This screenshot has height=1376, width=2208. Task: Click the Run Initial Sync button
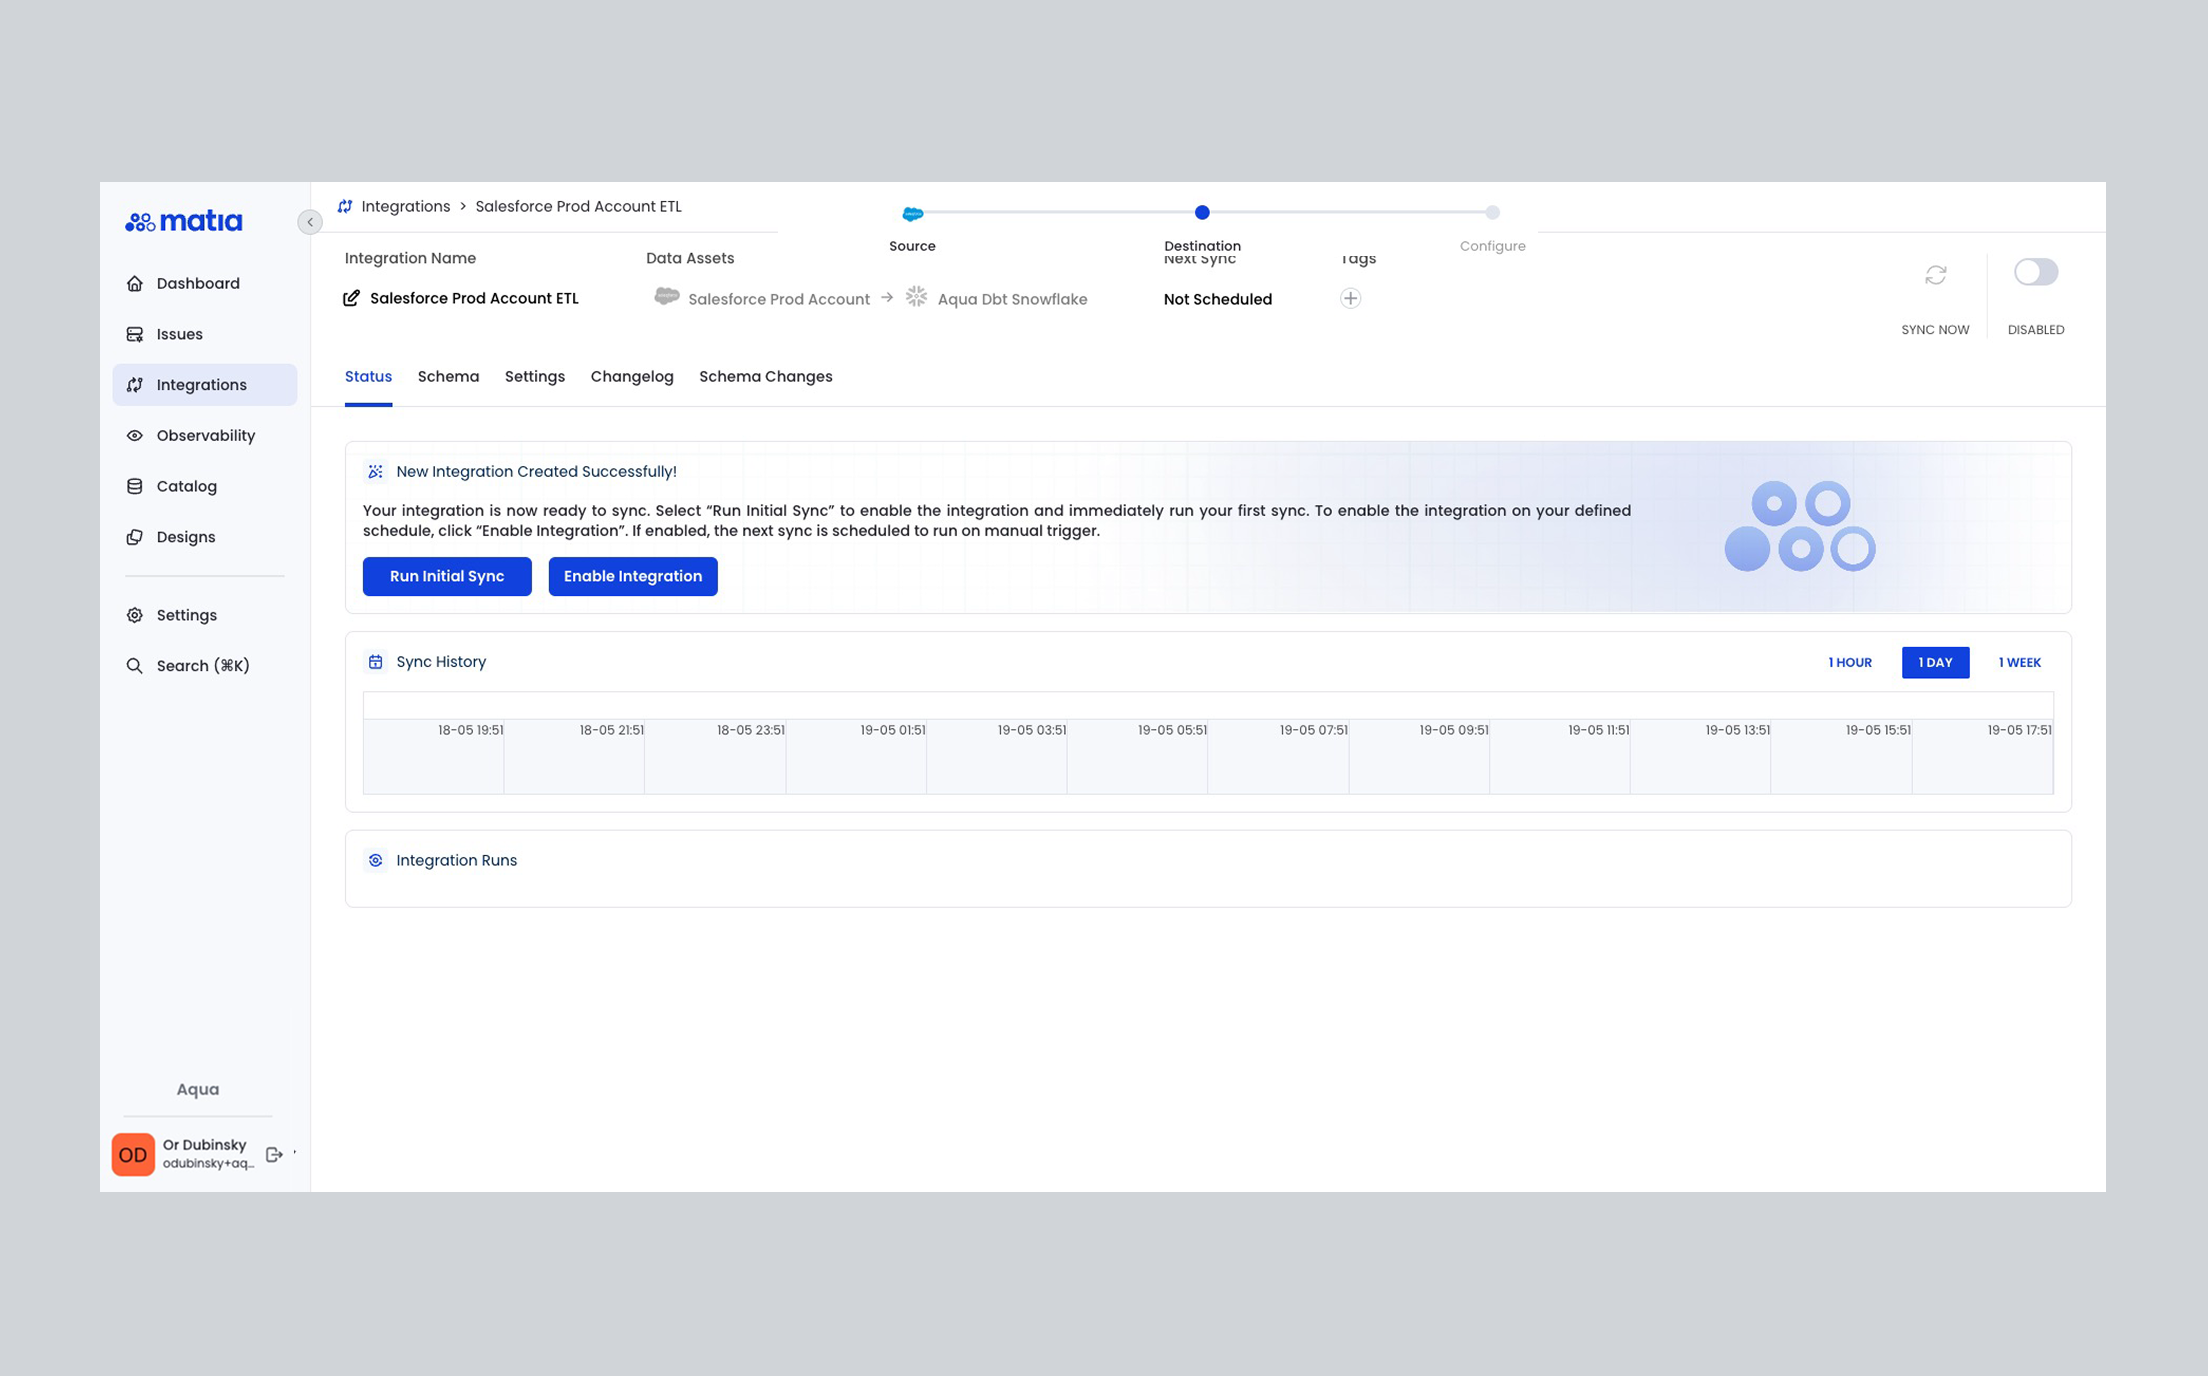pyautogui.click(x=447, y=576)
